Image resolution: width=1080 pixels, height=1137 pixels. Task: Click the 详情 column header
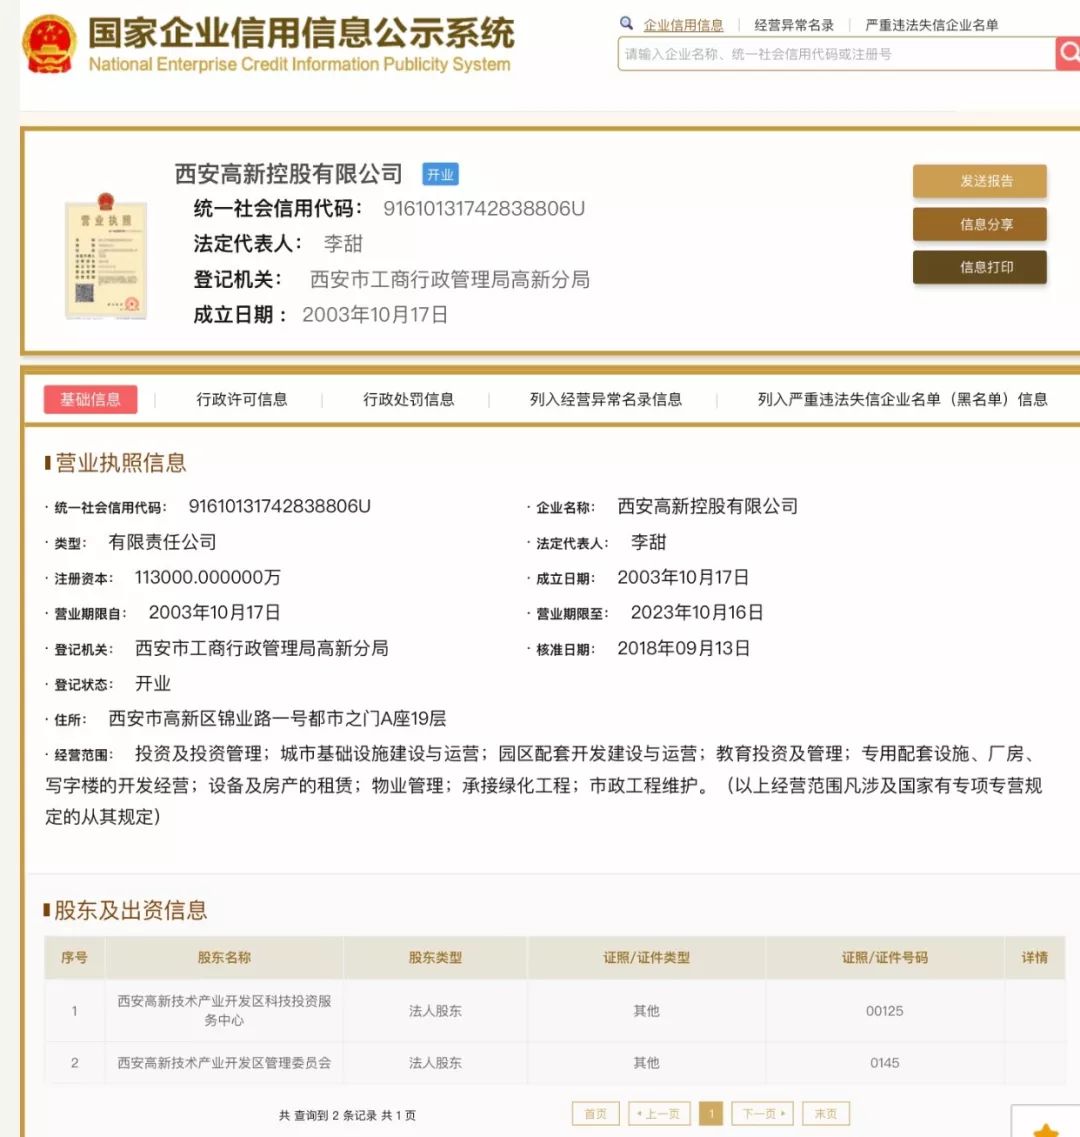1035,957
